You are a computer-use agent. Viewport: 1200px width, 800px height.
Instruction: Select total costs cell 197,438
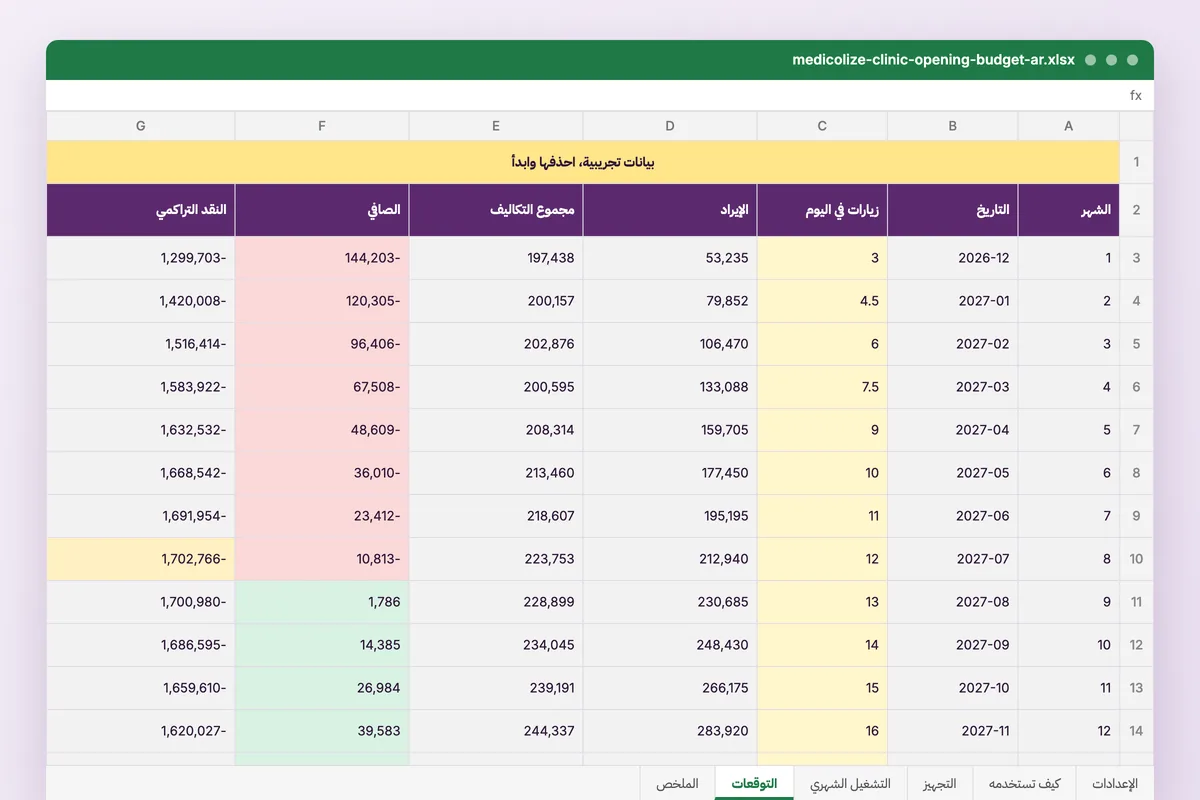pyautogui.click(x=496, y=258)
